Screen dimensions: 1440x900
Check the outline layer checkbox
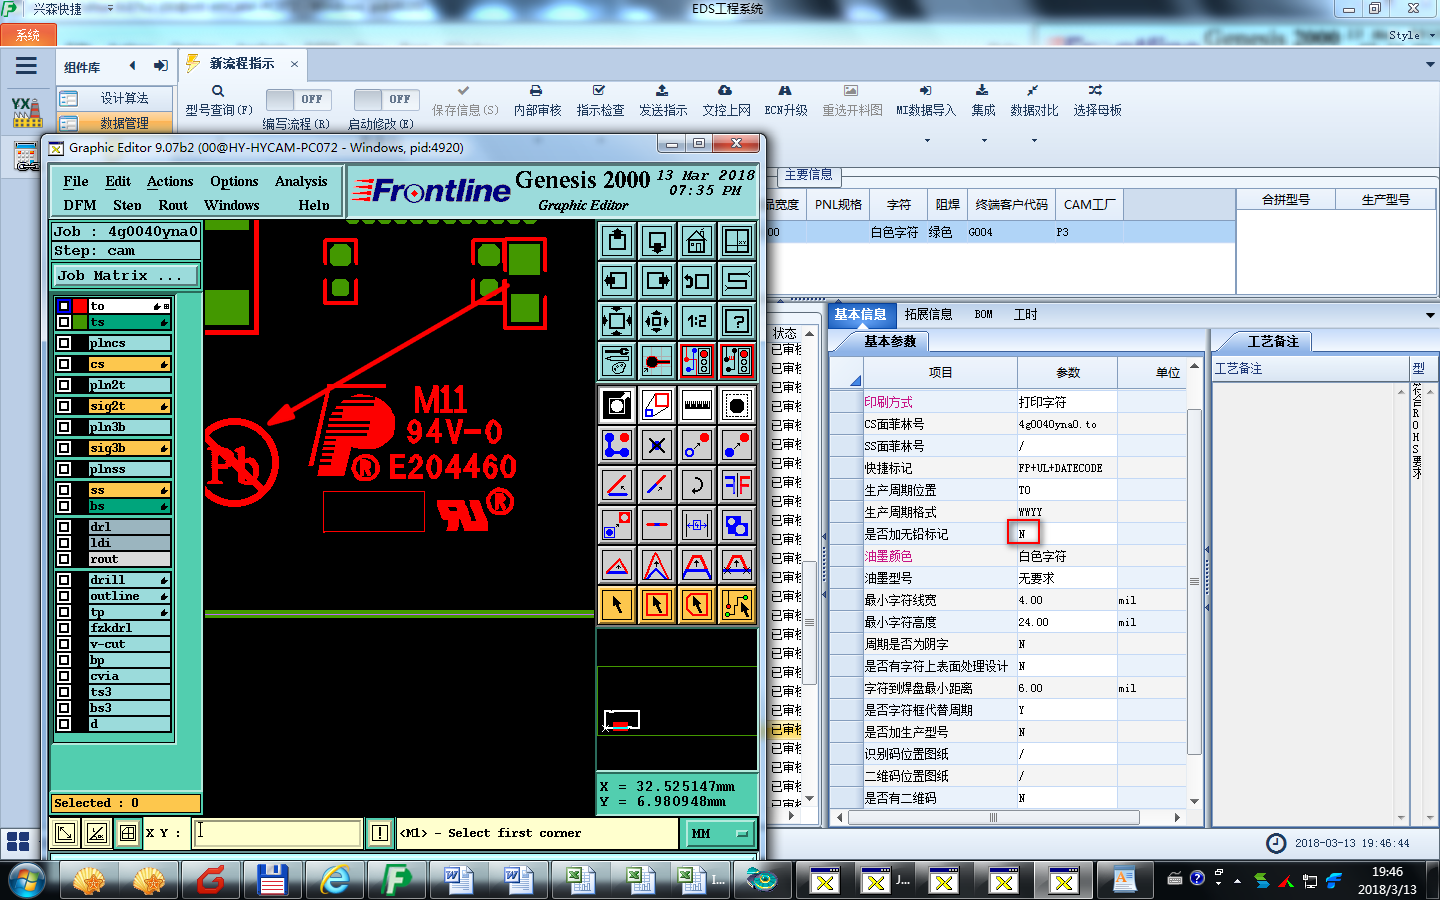pyautogui.click(x=64, y=596)
